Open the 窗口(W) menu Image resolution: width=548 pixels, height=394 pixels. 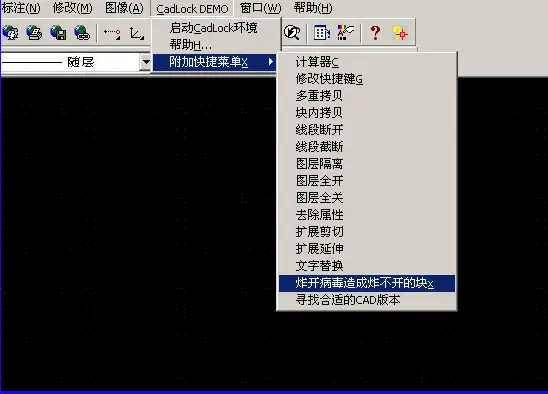261,8
